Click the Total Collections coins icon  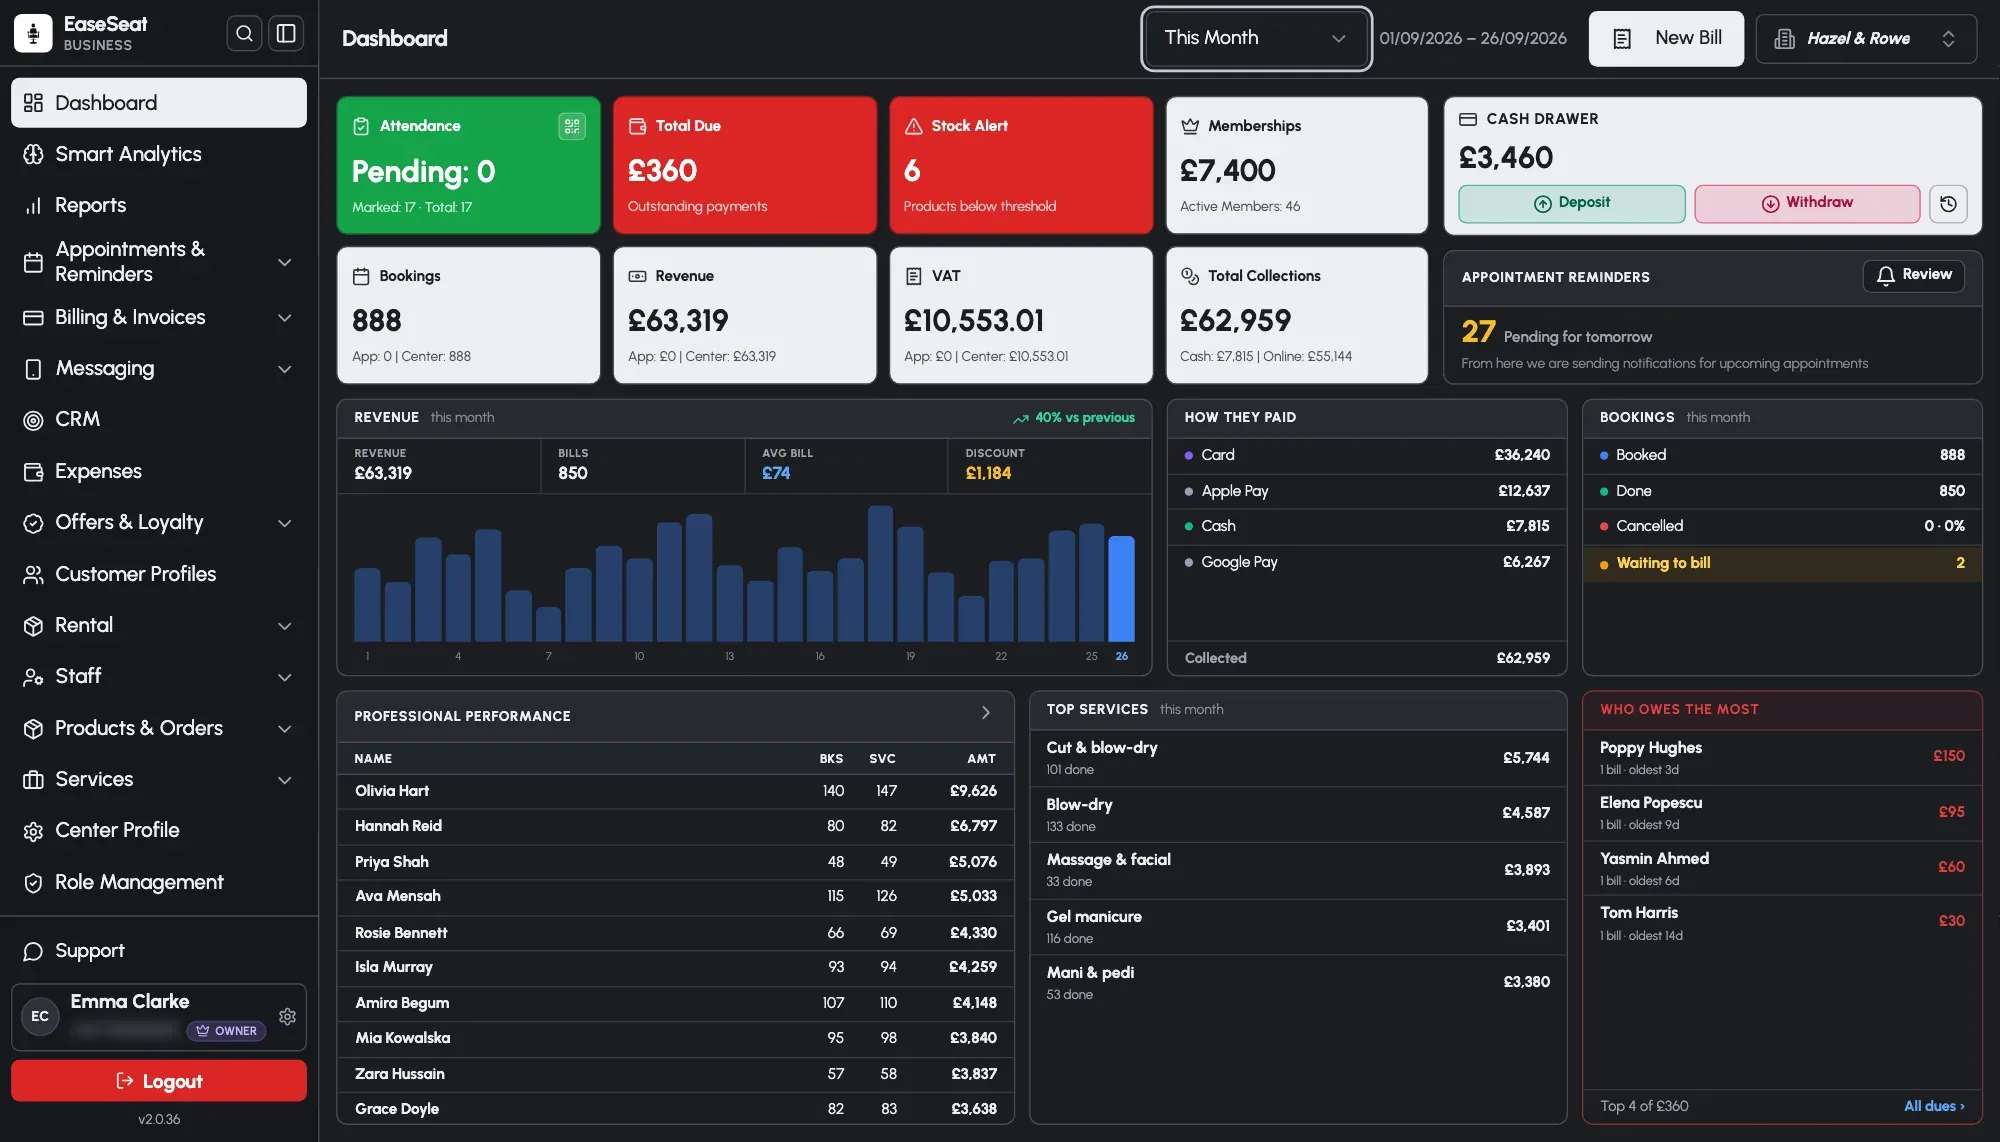(1190, 276)
